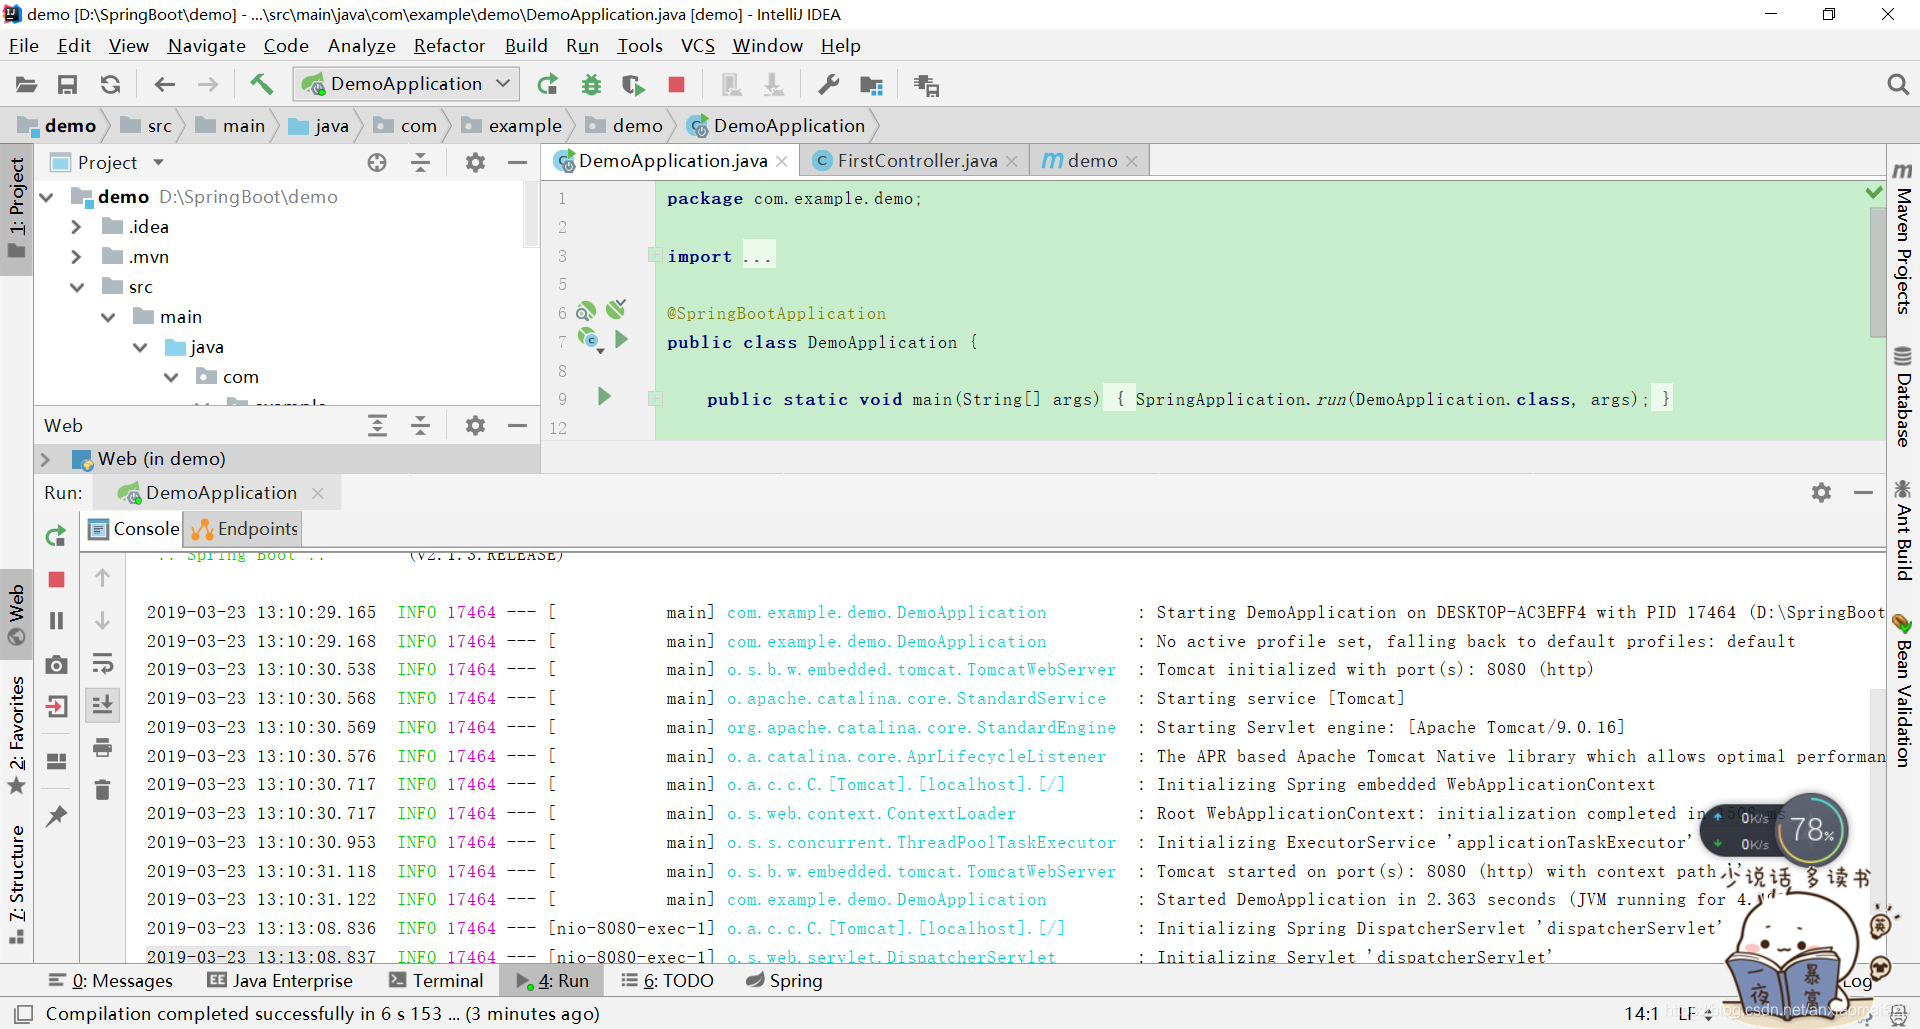Click the LF line separator indicator
The image size is (1920, 1029).
[x=1695, y=1013]
